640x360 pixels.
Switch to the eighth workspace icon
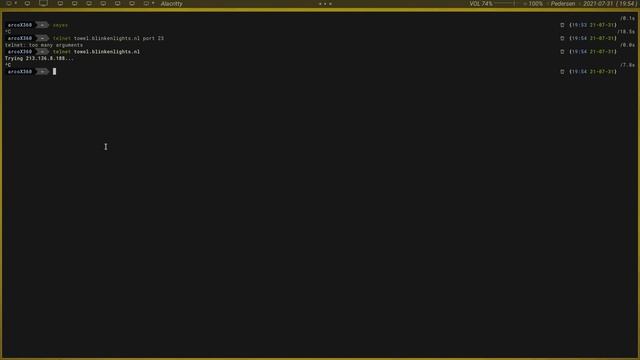tap(118, 3)
